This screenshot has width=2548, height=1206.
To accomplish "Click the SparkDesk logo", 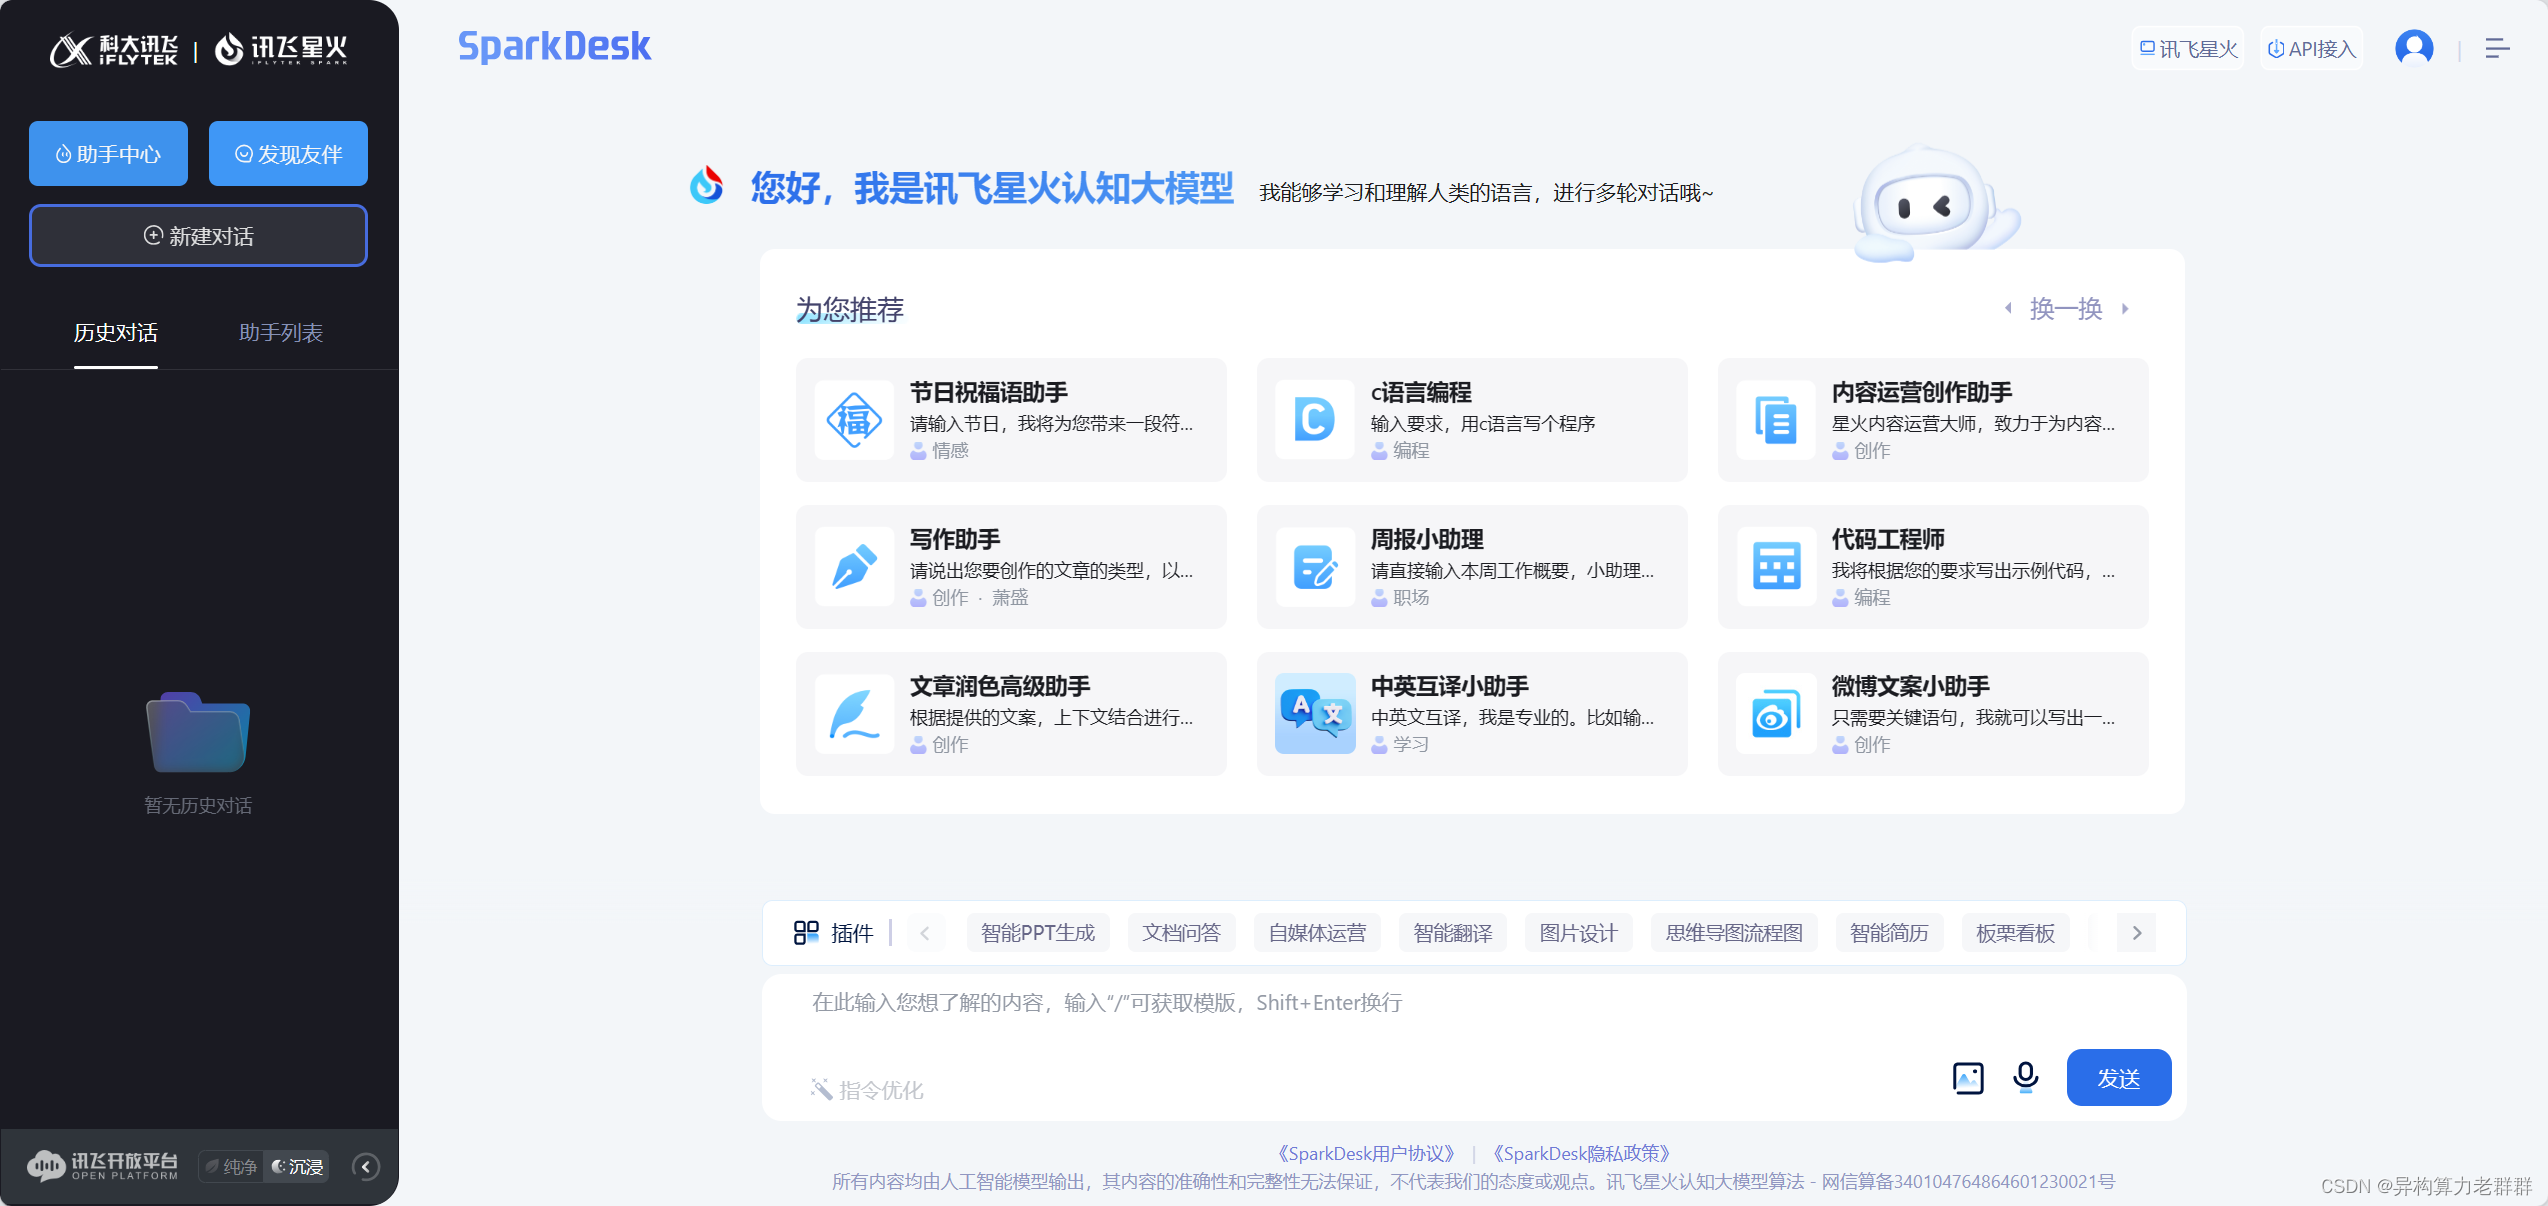I will point(554,47).
